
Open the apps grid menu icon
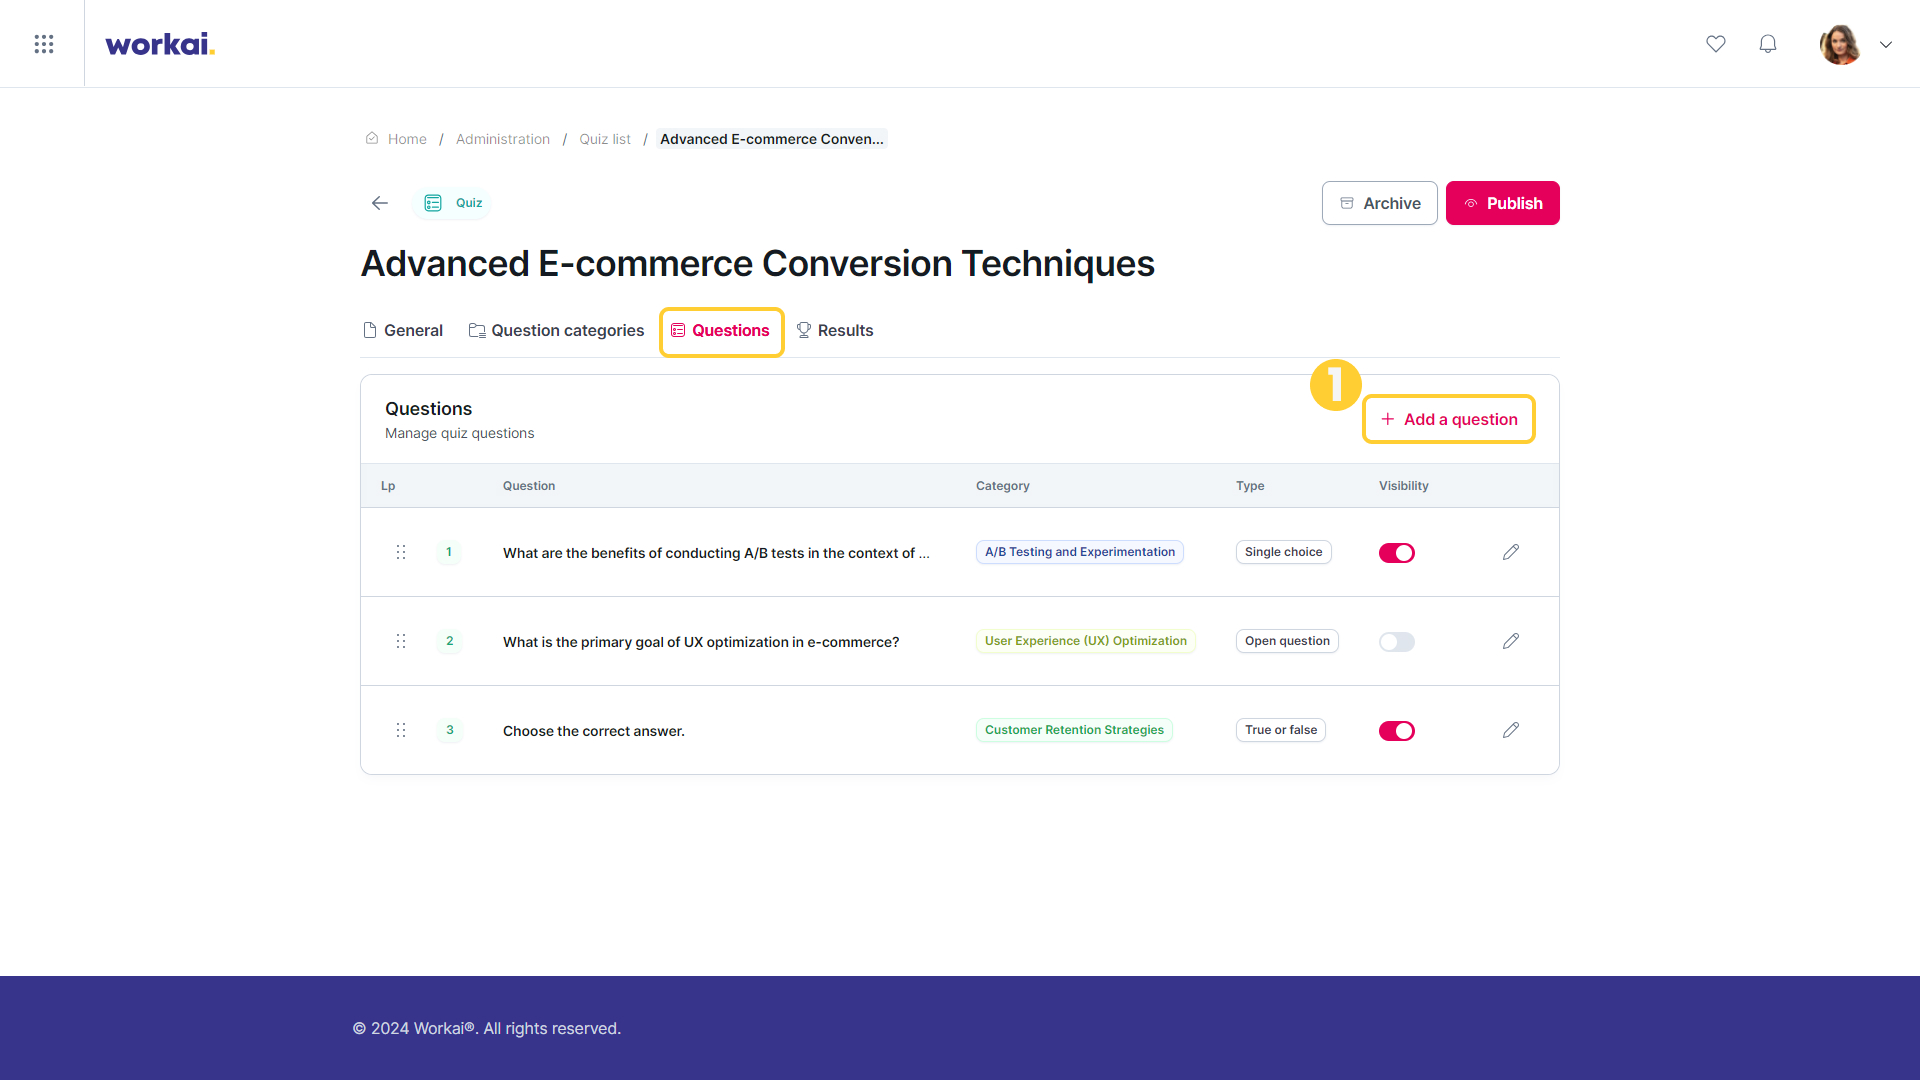43,44
